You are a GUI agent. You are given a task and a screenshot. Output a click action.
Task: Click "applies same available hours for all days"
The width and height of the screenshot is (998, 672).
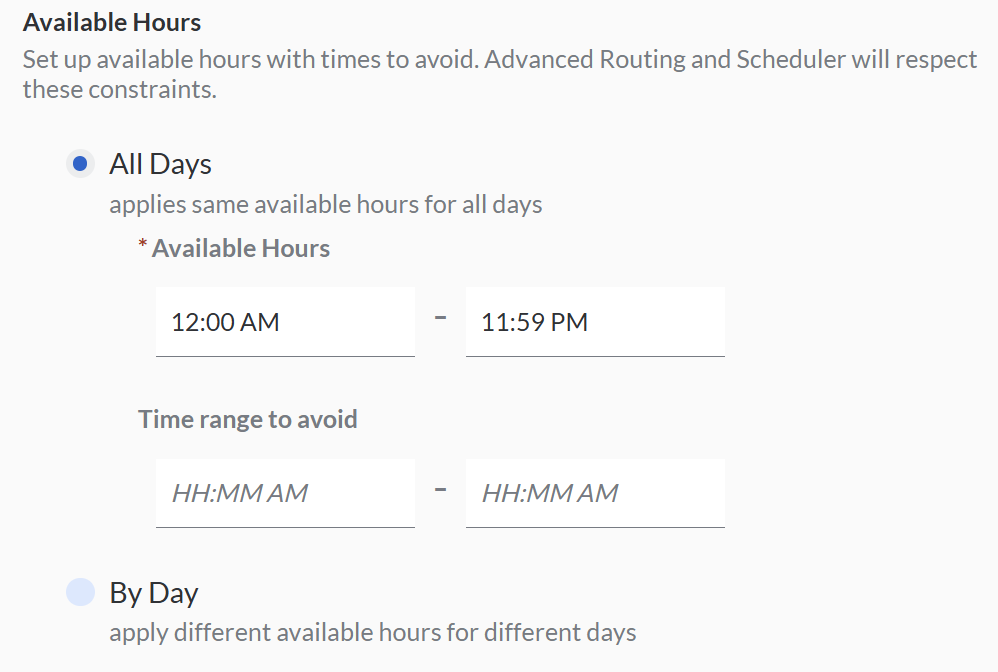point(326,205)
